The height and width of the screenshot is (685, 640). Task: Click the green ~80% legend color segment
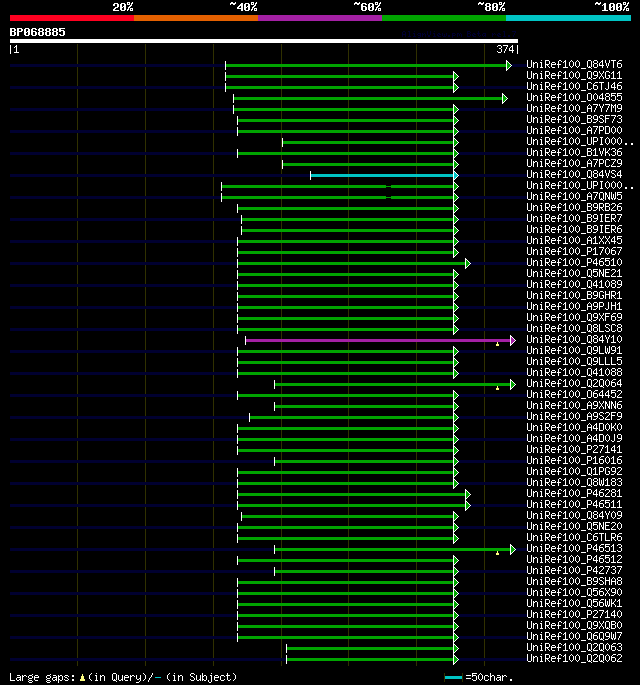pos(444,18)
